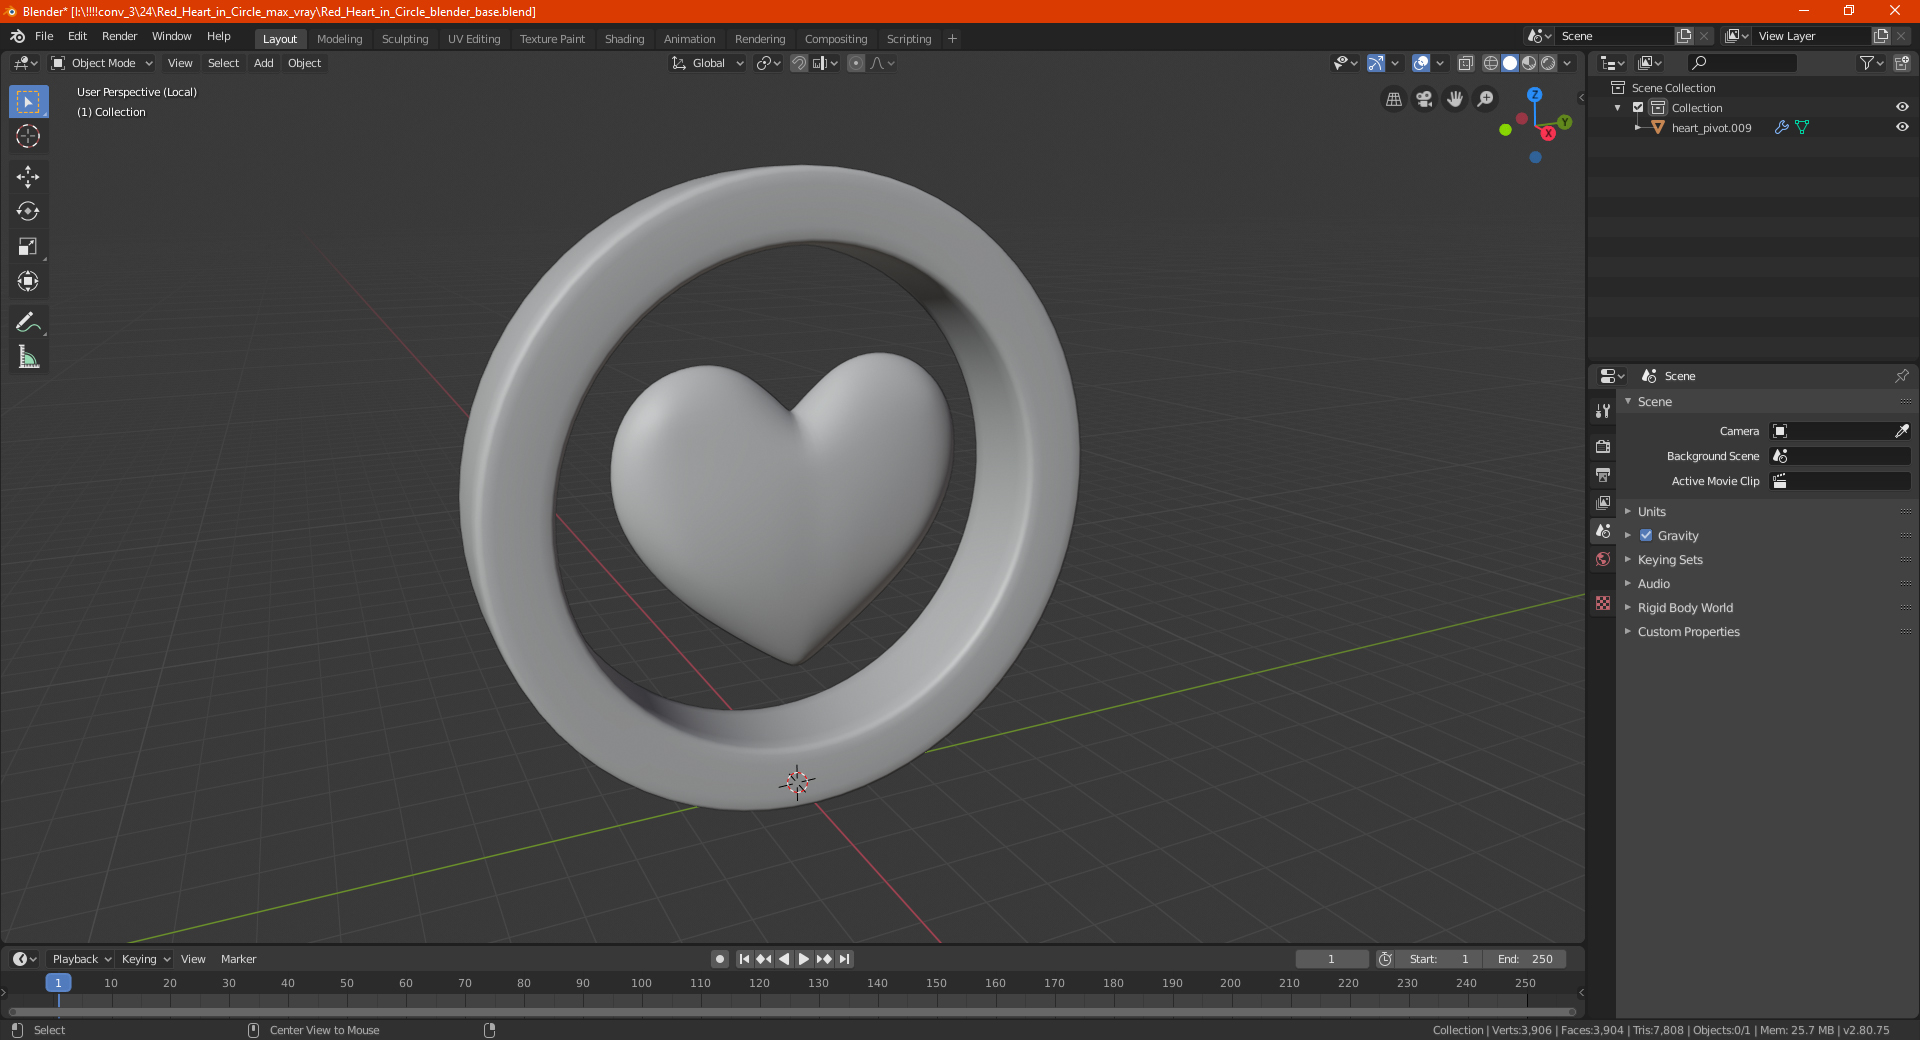Open the File menu
Image resolution: width=1920 pixels, height=1040 pixels.
pos(44,36)
